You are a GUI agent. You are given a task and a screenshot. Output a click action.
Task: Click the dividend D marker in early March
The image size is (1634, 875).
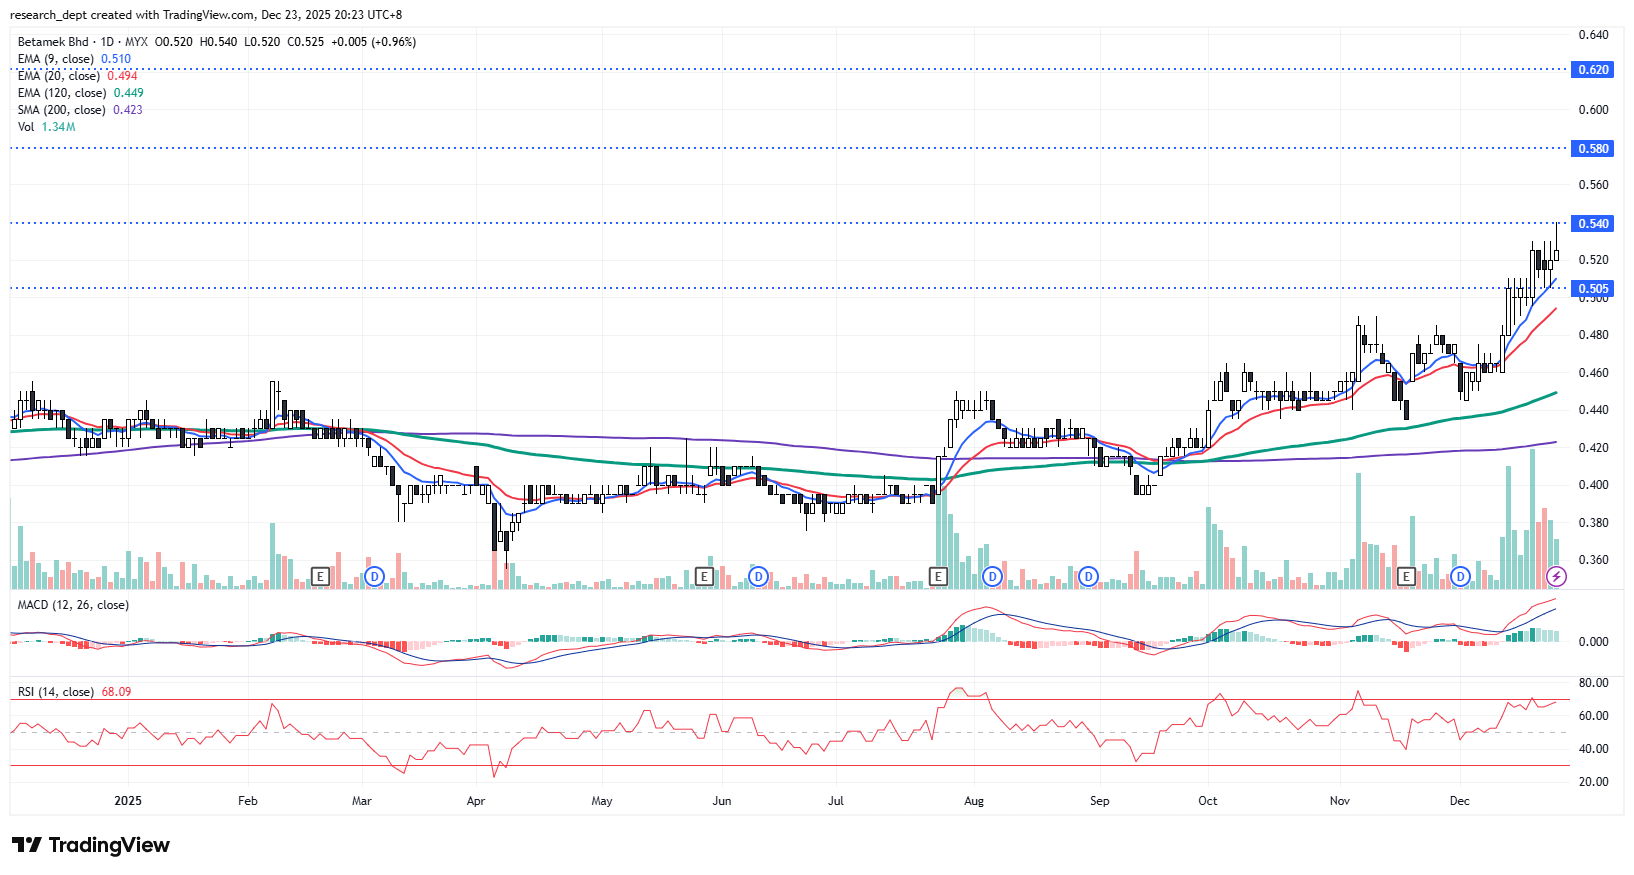pos(374,576)
